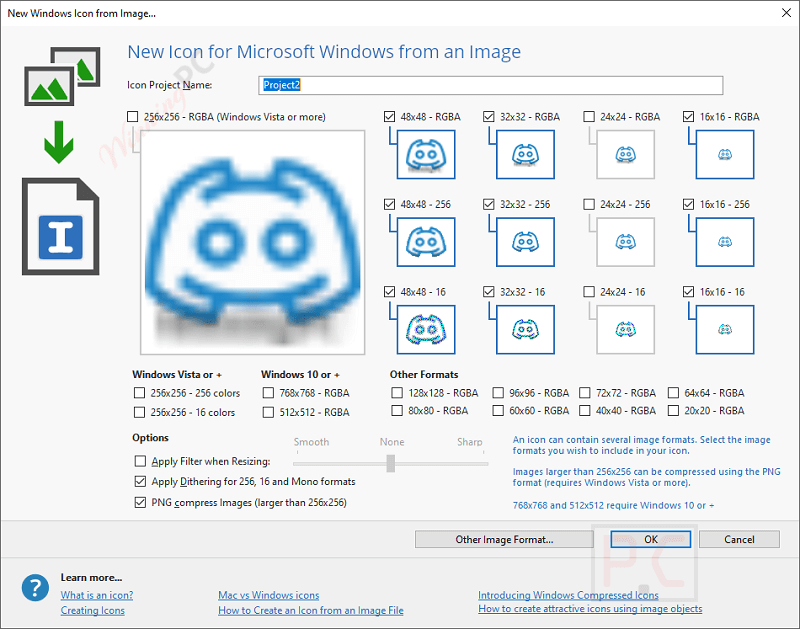The width and height of the screenshot is (800, 629).
Task: Select the 32x32 256-color preview thumbnail
Action: coord(526,242)
